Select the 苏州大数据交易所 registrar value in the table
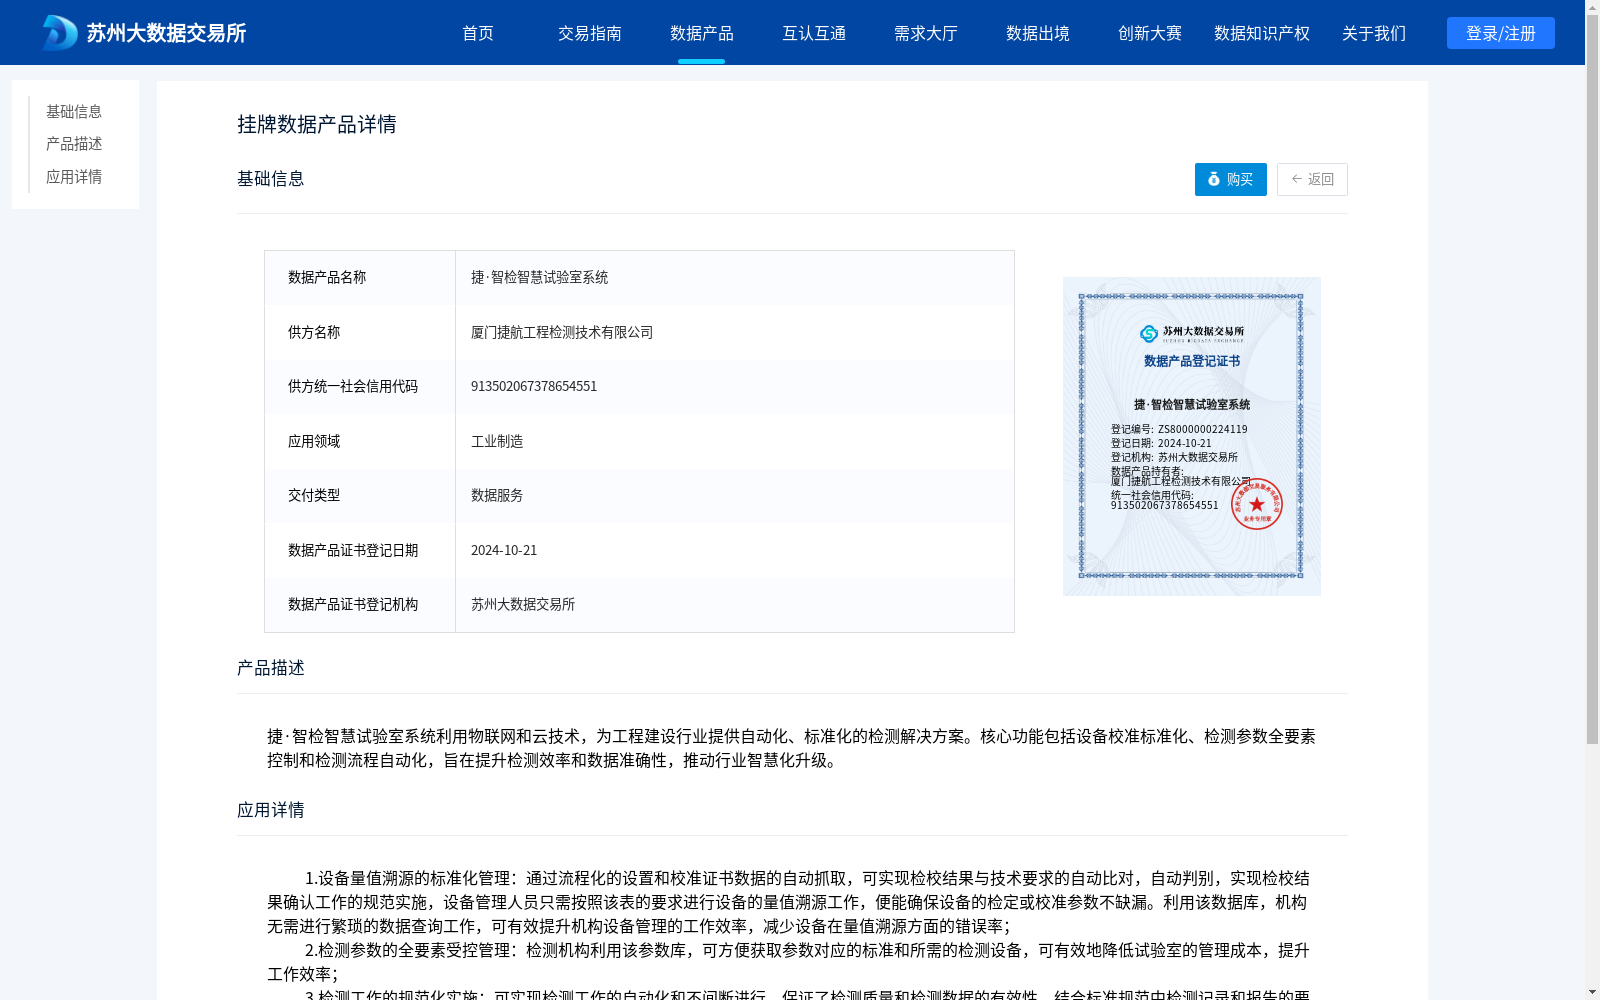Screen dimensions: 1600x1000 click(735, 605)
